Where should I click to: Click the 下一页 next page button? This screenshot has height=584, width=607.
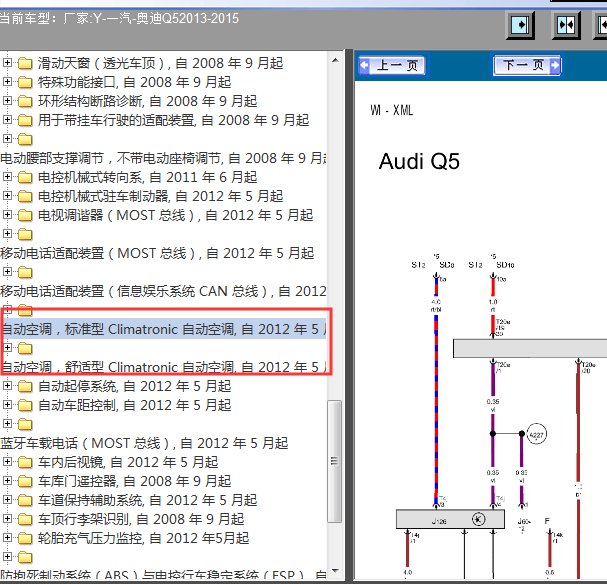point(527,65)
